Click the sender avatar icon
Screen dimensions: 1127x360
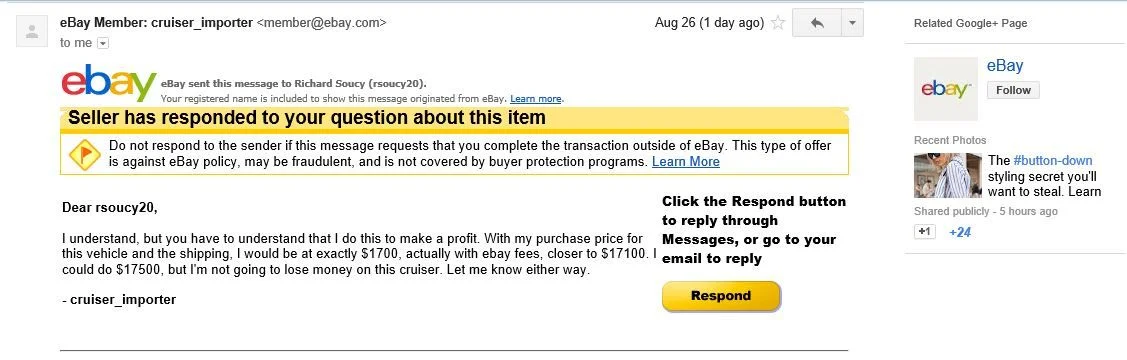(x=32, y=31)
